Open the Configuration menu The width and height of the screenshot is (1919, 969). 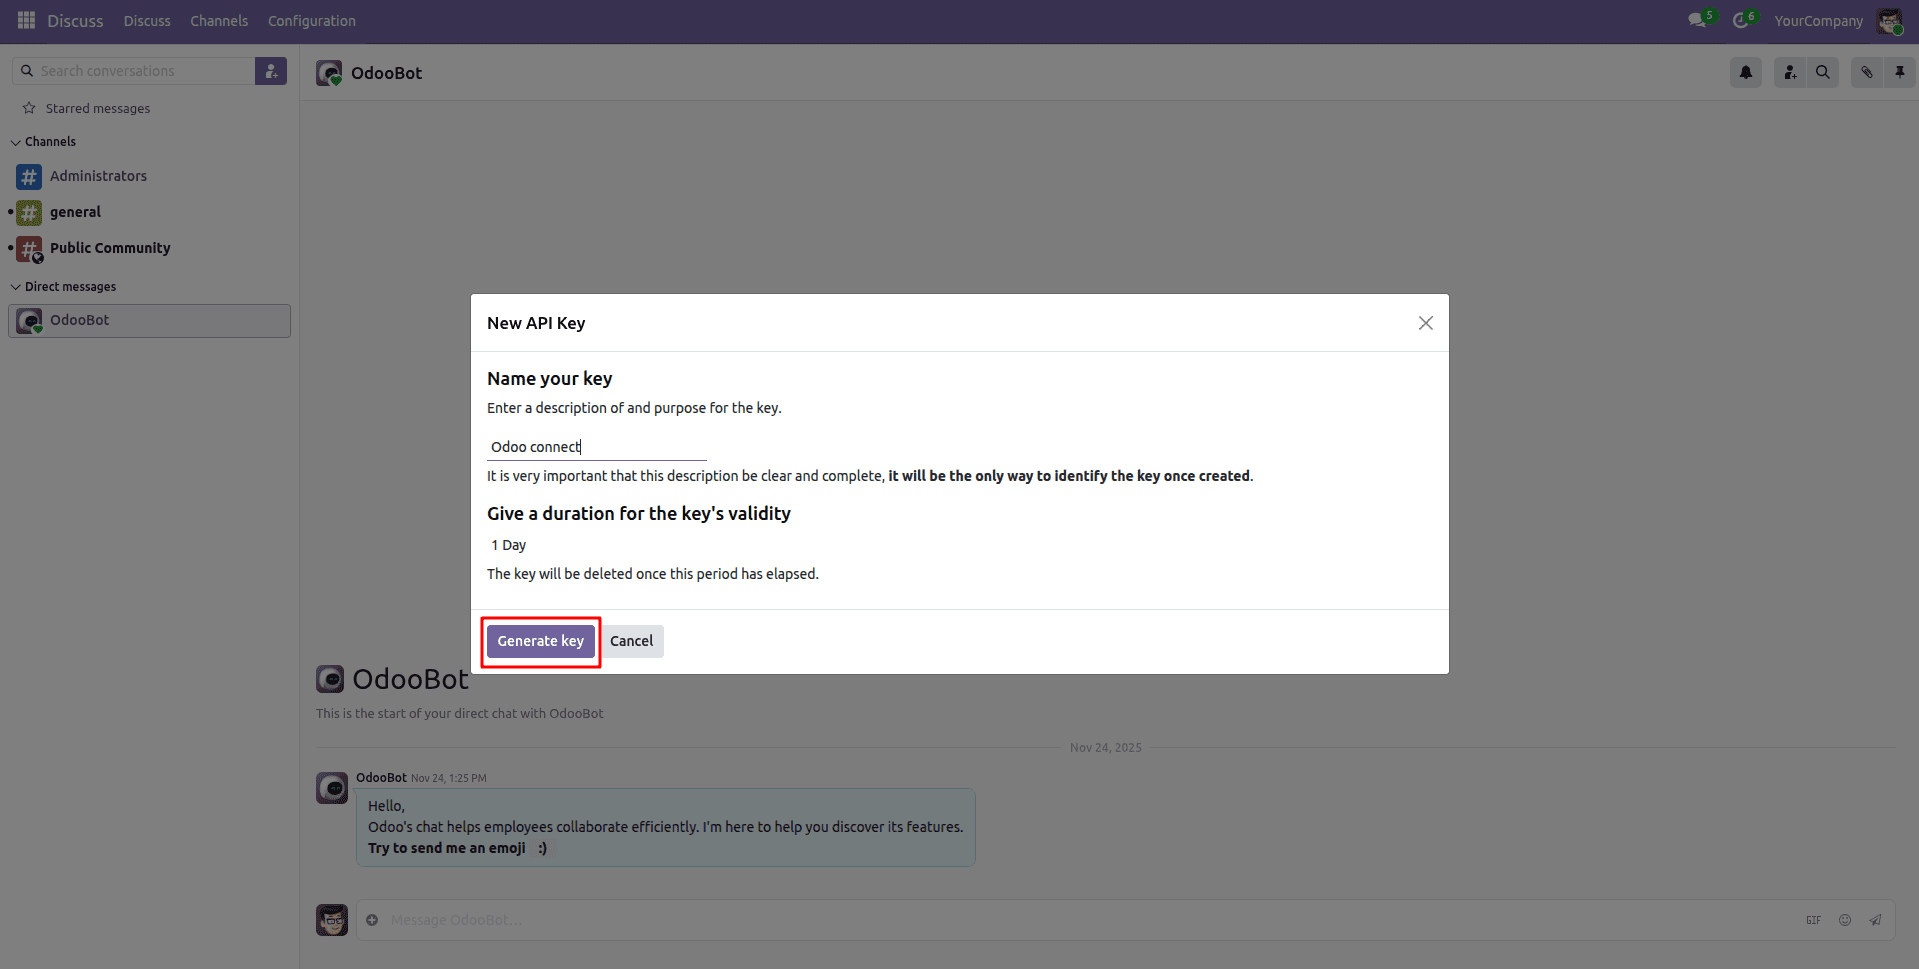coord(311,20)
